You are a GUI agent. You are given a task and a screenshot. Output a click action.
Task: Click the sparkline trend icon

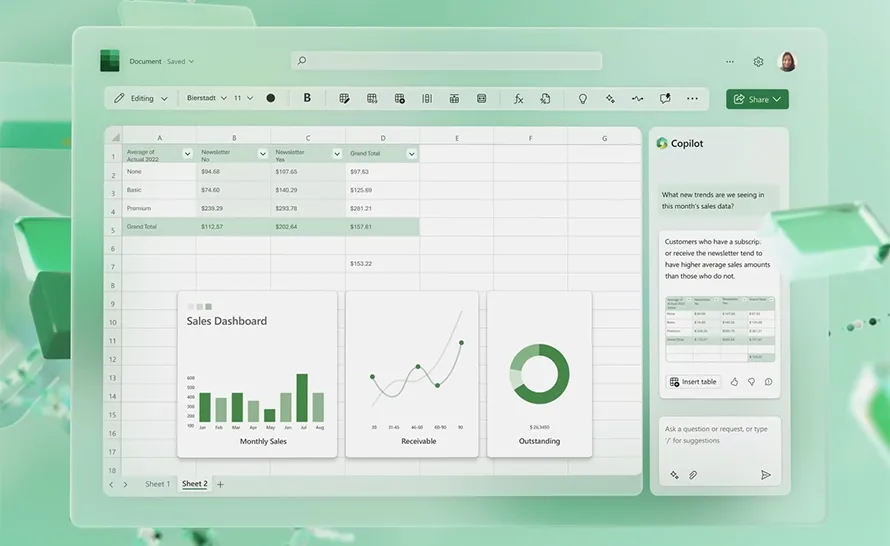[x=637, y=99]
